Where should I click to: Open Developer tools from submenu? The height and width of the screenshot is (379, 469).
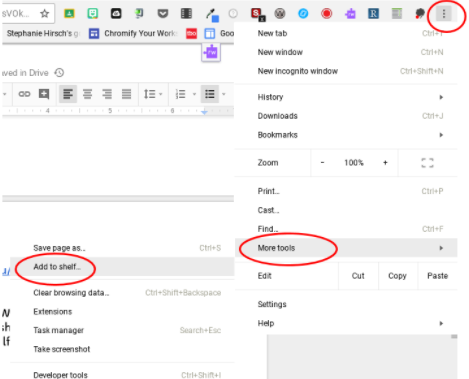pos(122,375)
